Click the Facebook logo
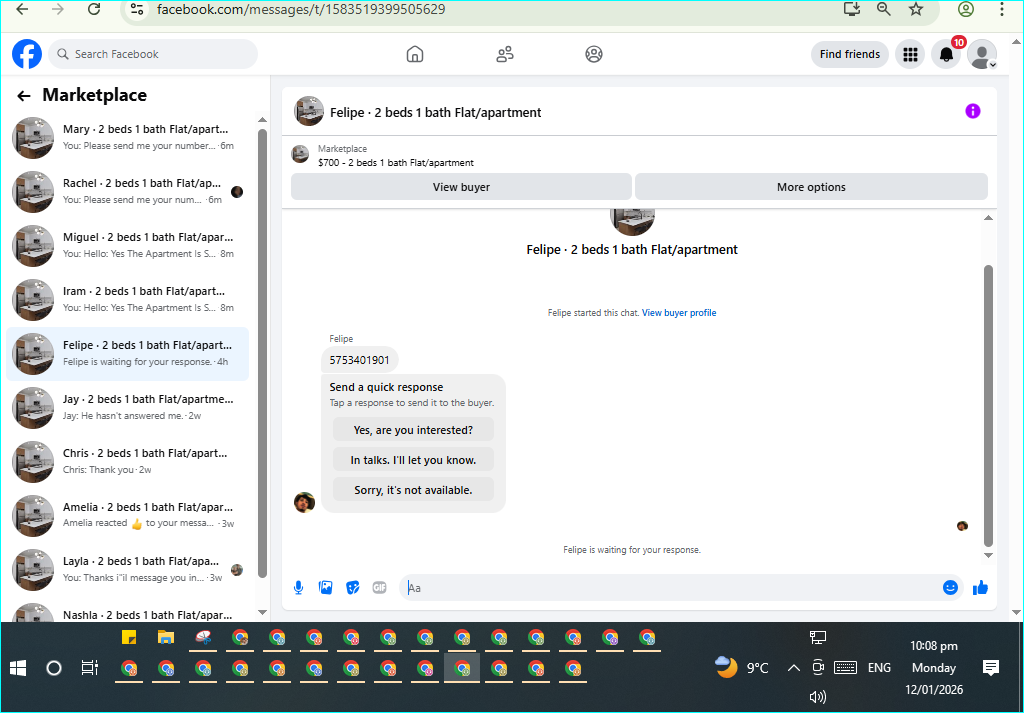This screenshot has width=1024, height=713. (x=27, y=54)
